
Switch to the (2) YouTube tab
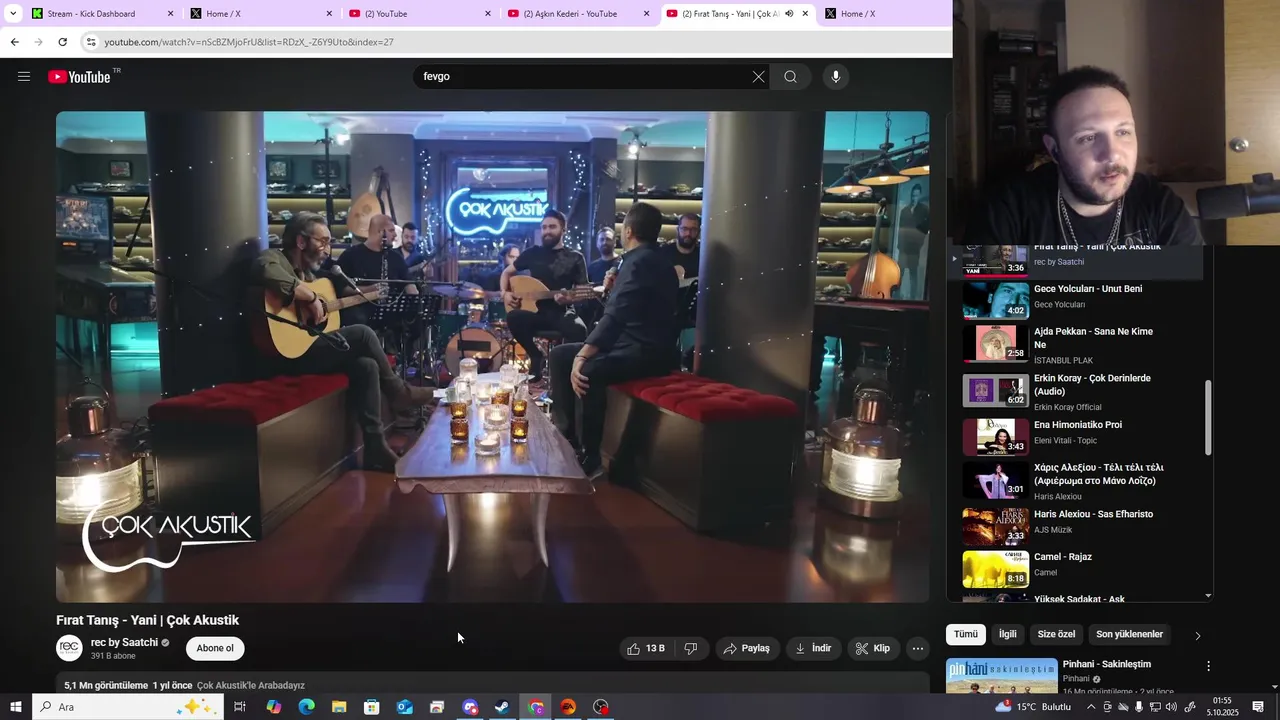(419, 14)
